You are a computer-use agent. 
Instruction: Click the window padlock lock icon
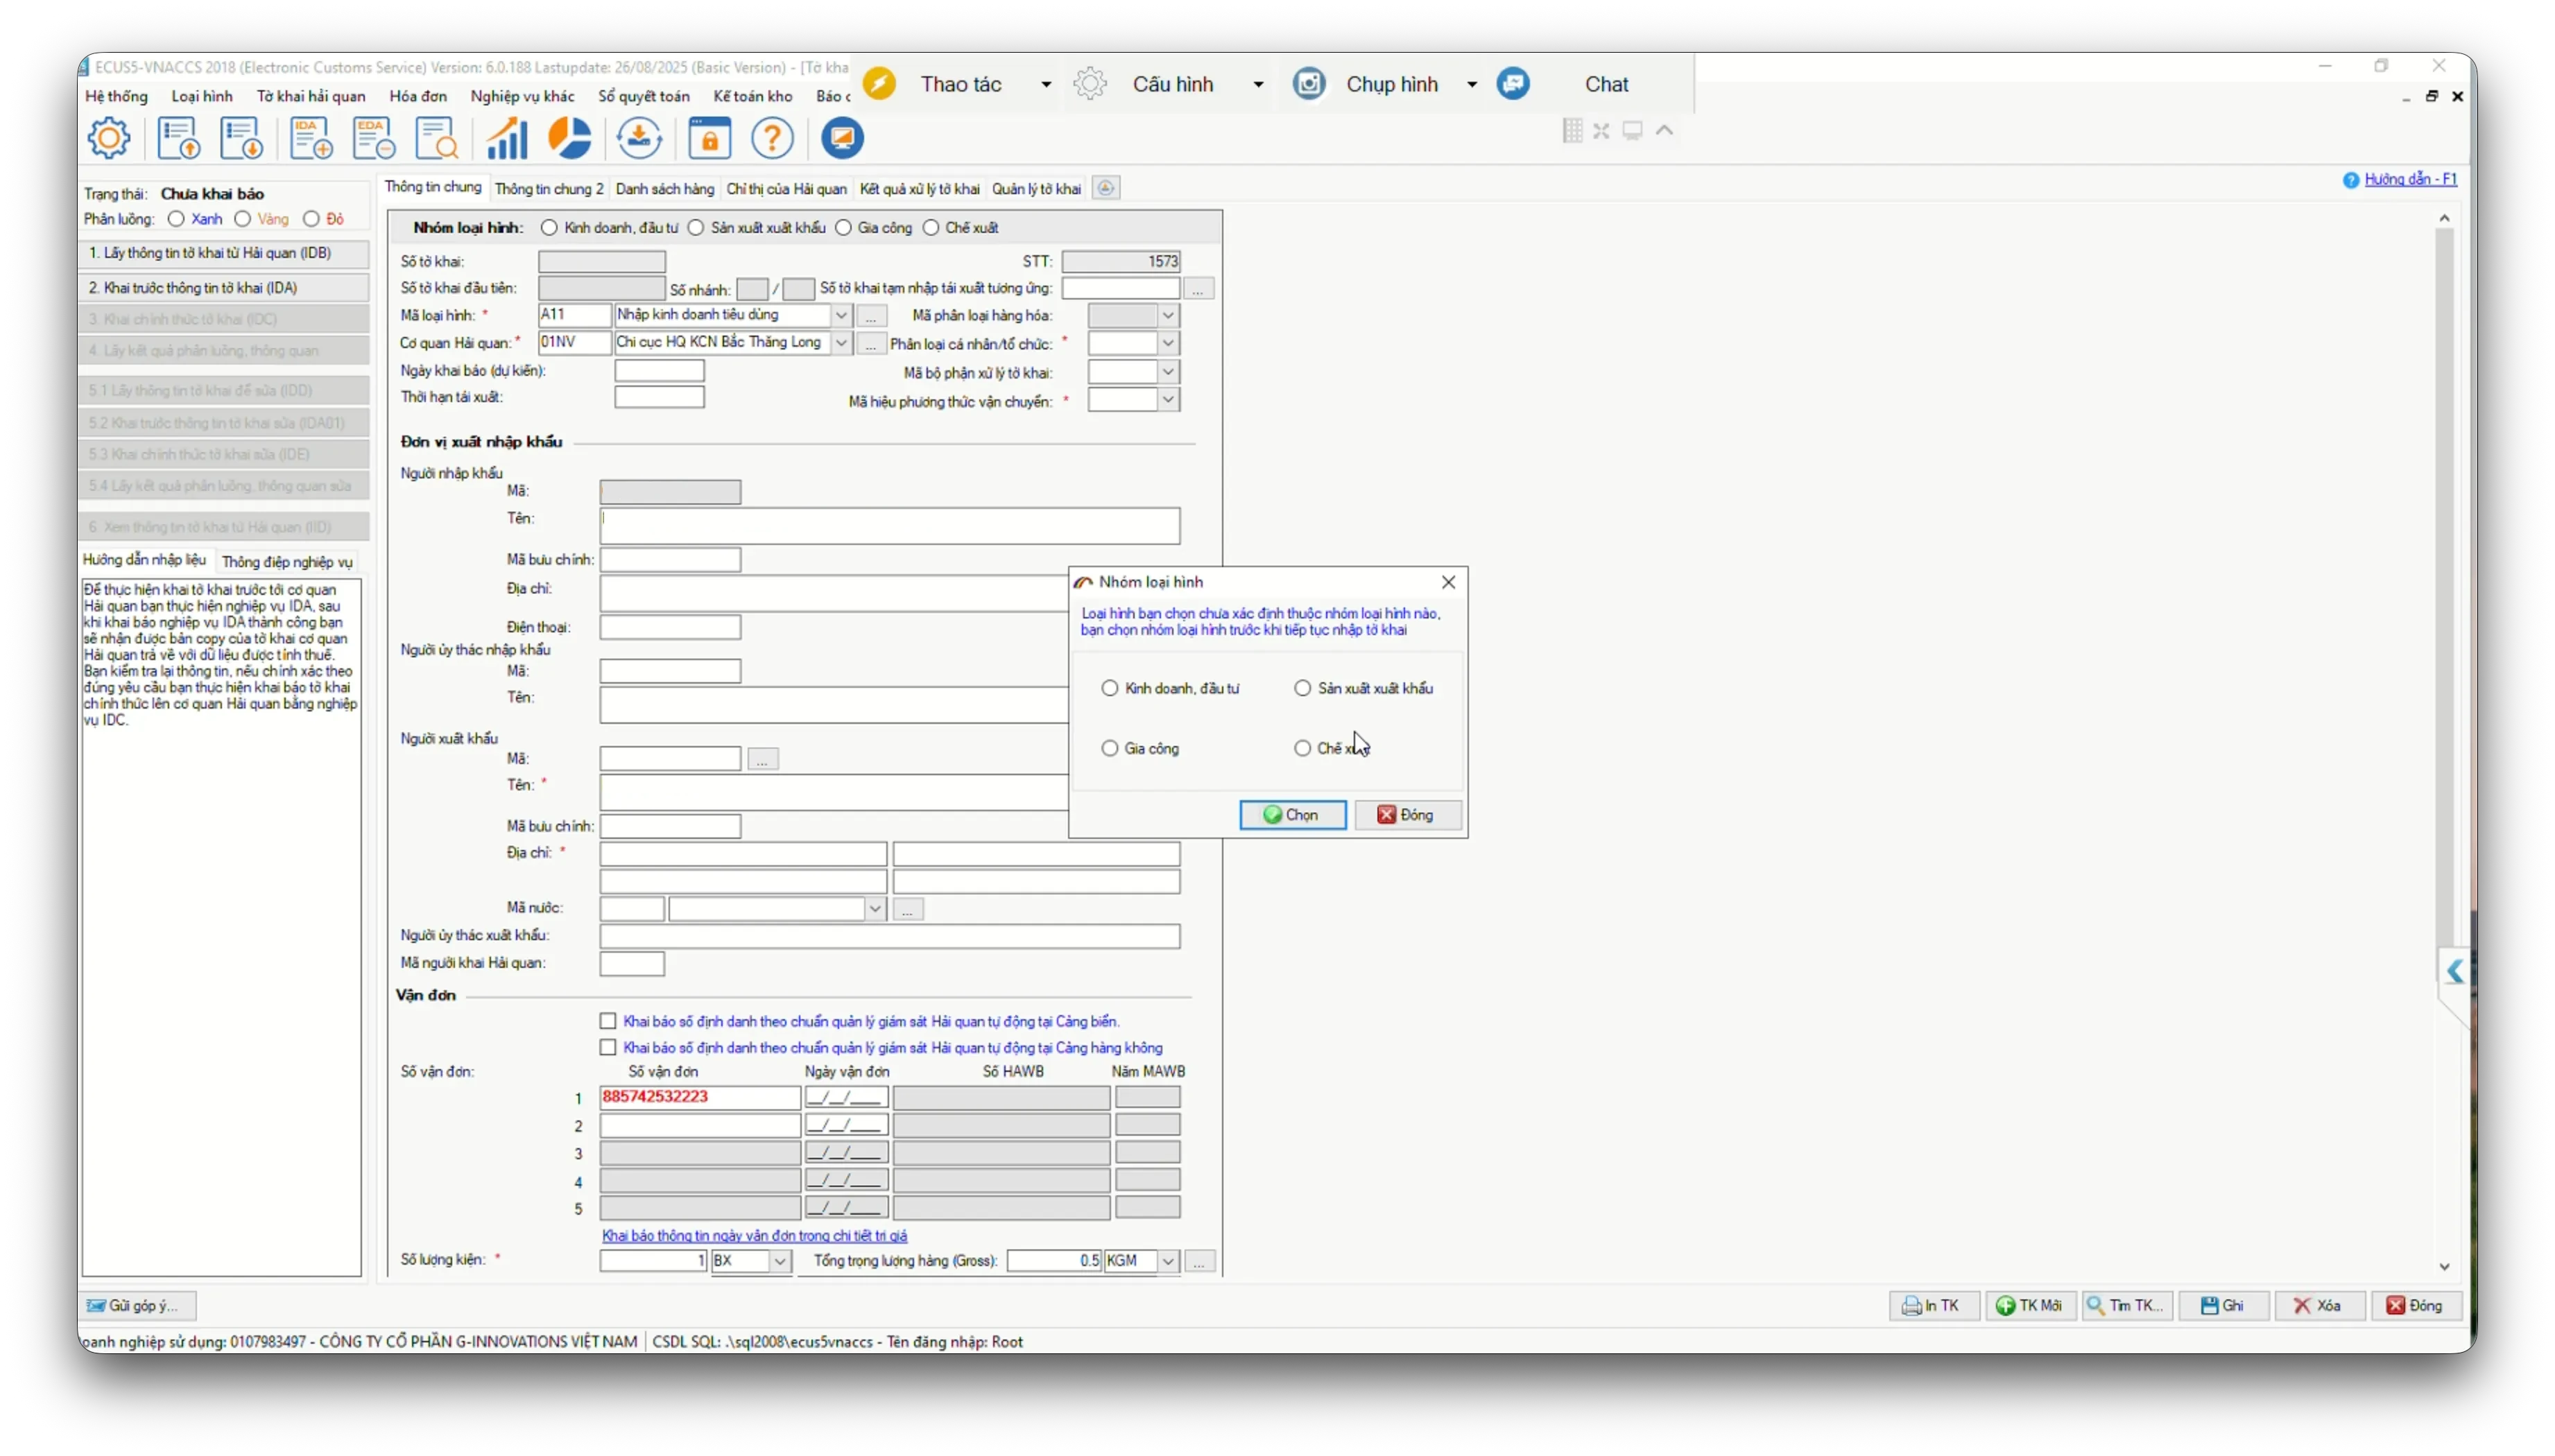tap(709, 138)
